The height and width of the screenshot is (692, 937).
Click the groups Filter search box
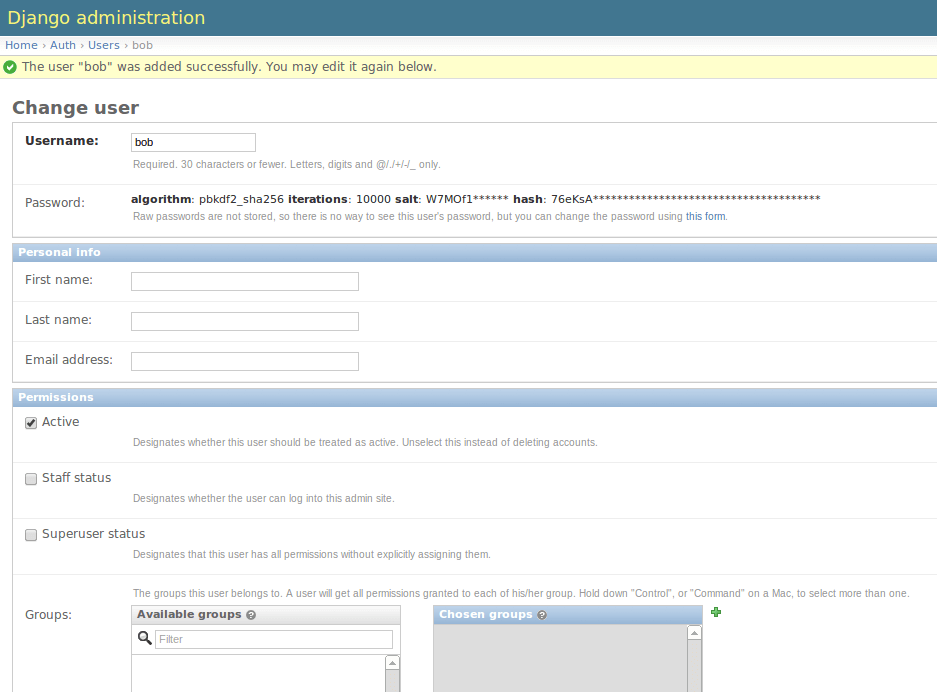point(274,639)
